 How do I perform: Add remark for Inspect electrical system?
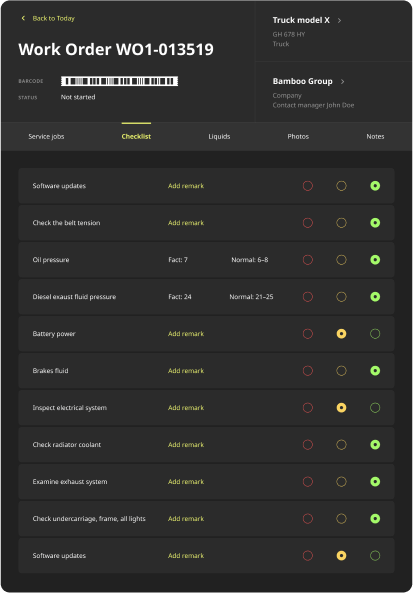[x=186, y=408]
